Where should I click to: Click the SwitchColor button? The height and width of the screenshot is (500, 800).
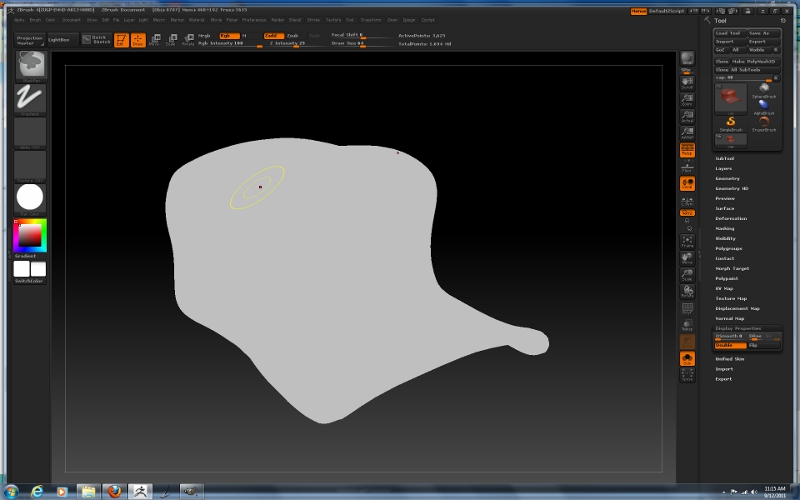(x=30, y=281)
